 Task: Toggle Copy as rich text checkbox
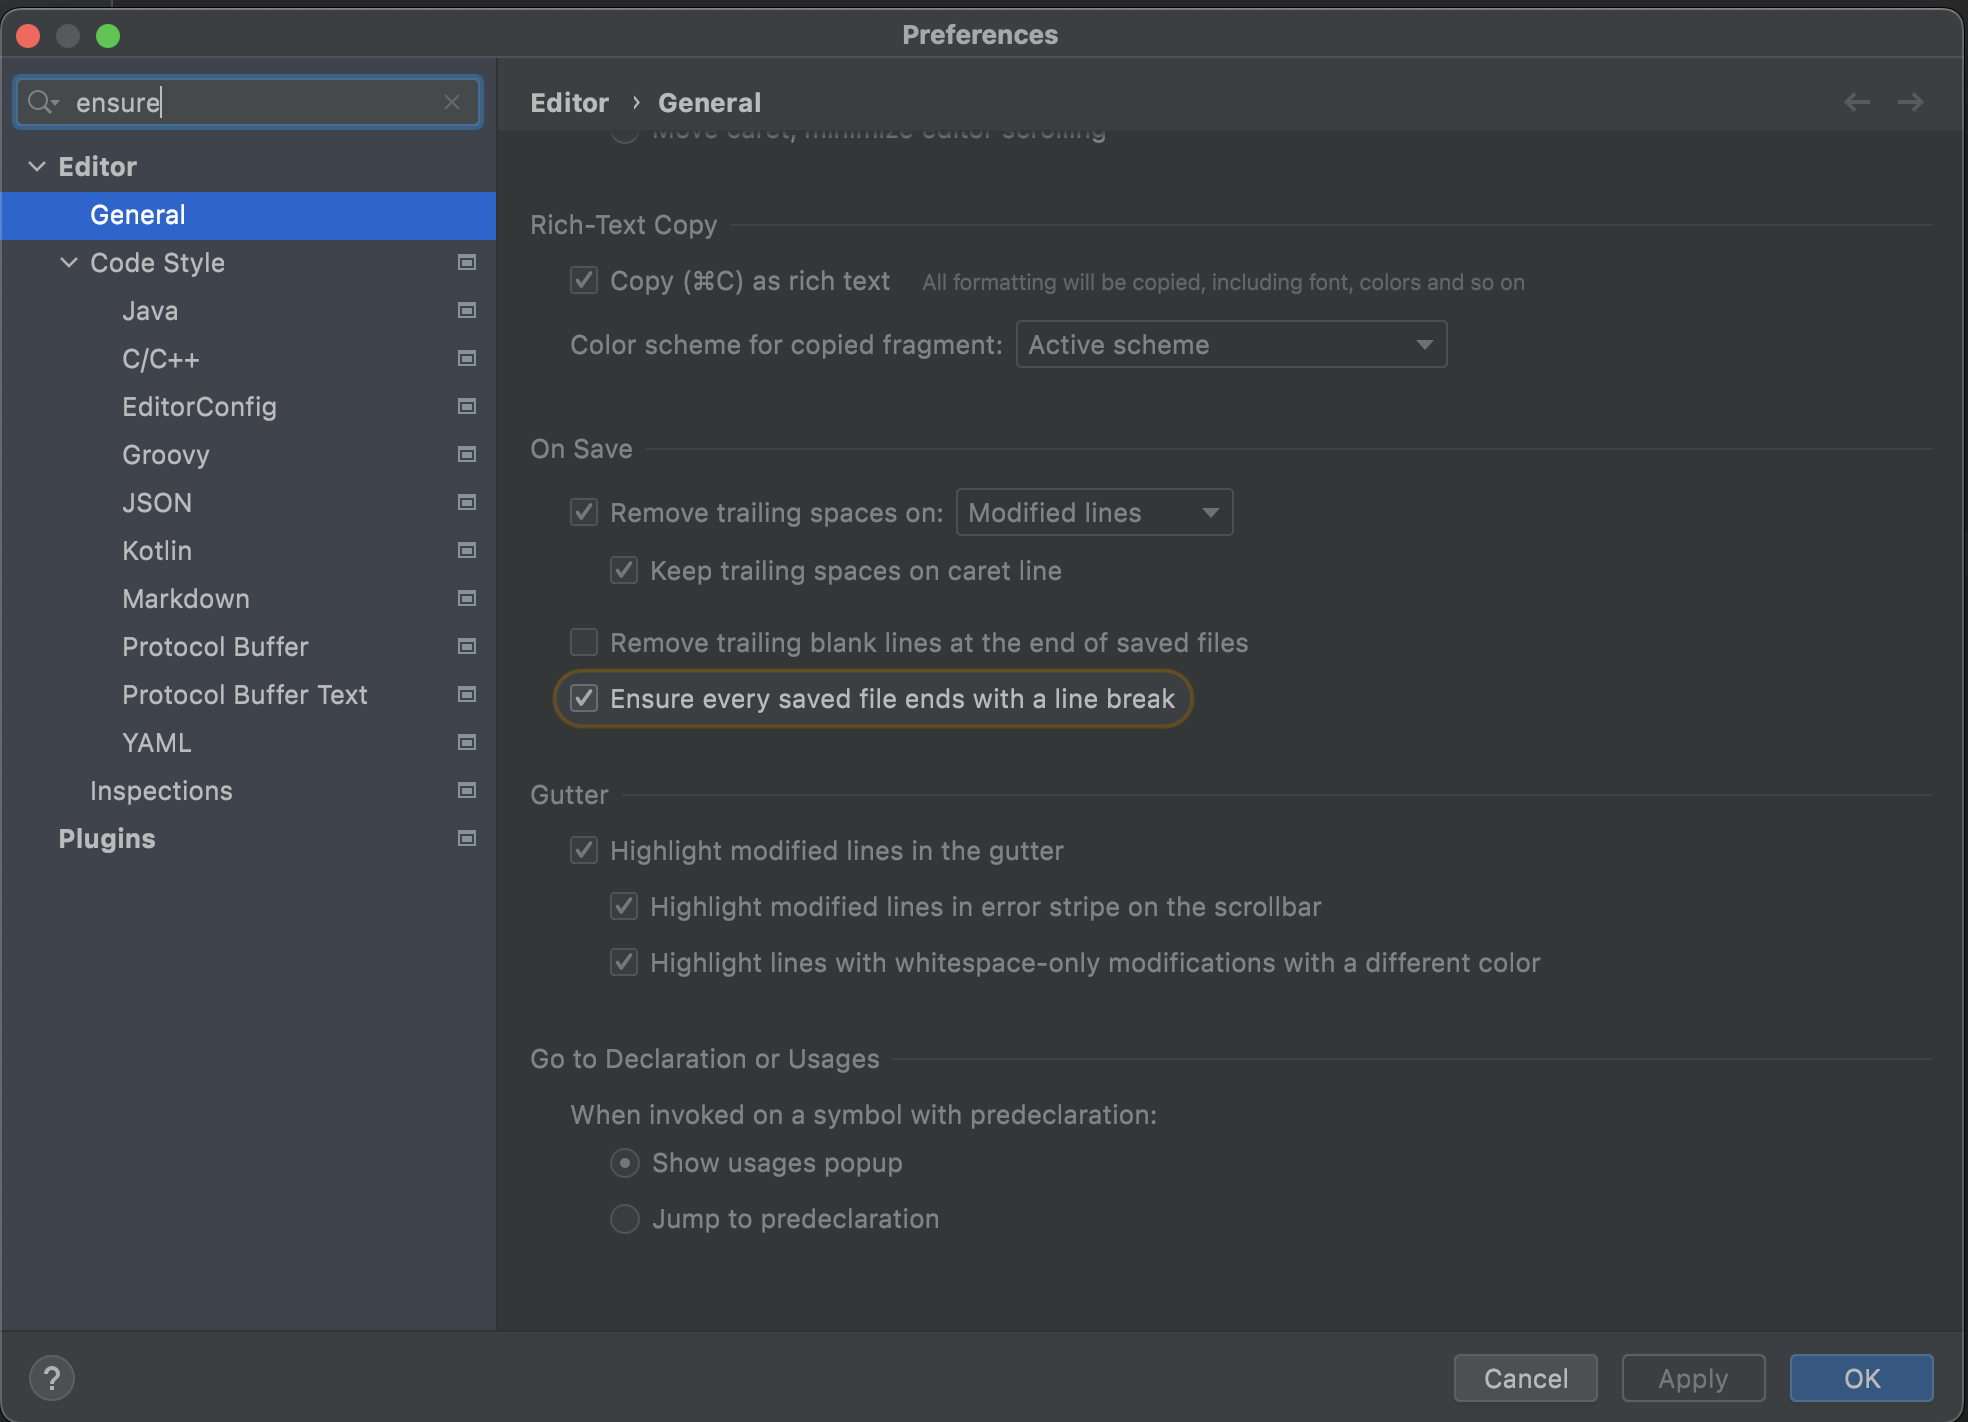click(584, 280)
